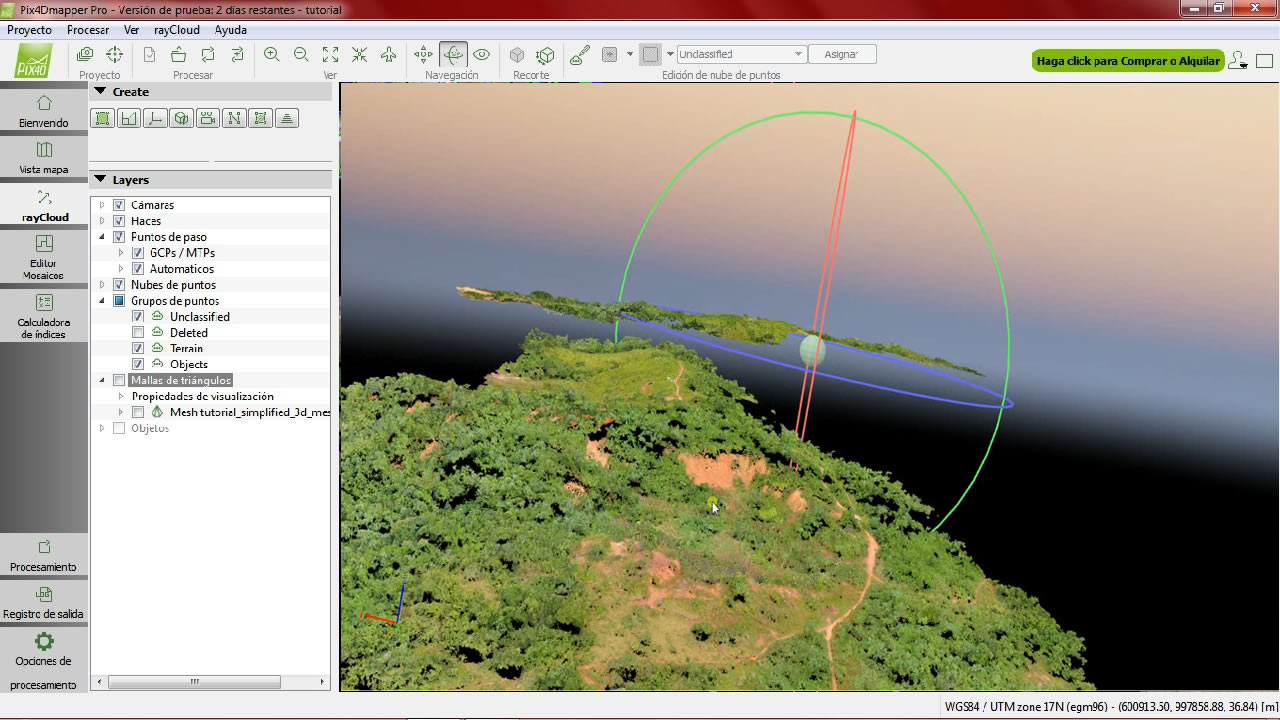Toggle the Automaticos checkbox
Image resolution: width=1280 pixels, height=720 pixels.
pos(138,269)
